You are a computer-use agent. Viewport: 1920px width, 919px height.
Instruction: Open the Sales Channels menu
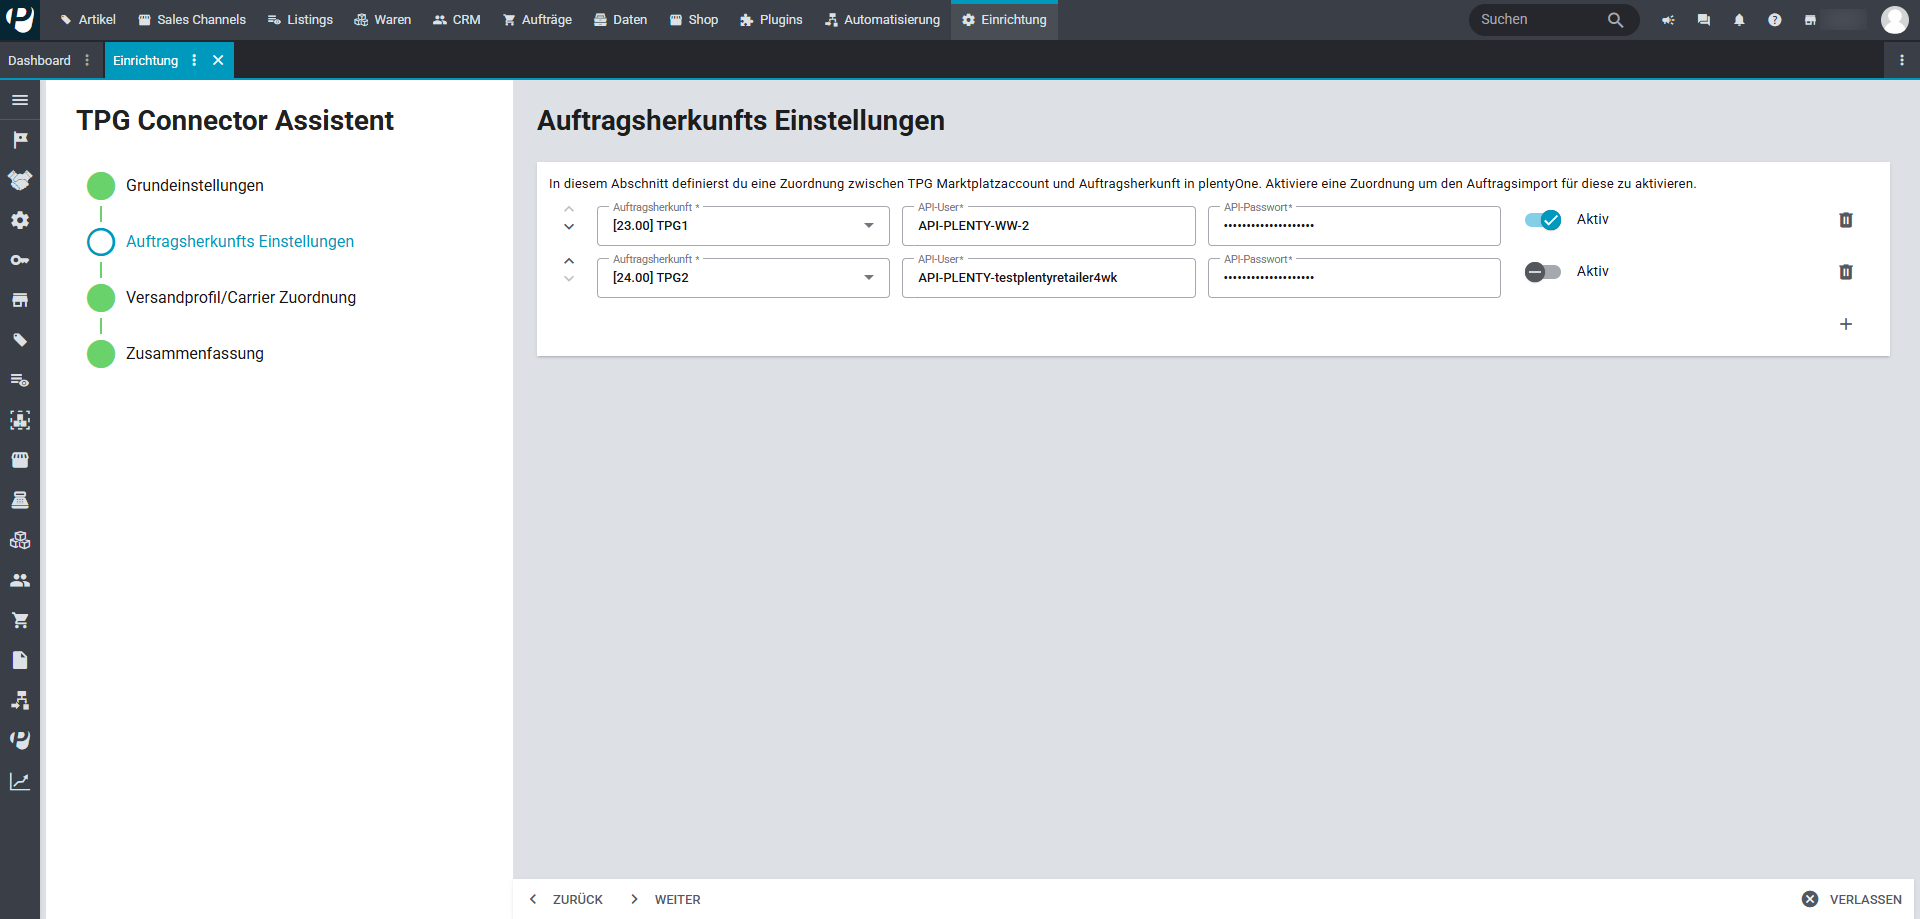(192, 20)
